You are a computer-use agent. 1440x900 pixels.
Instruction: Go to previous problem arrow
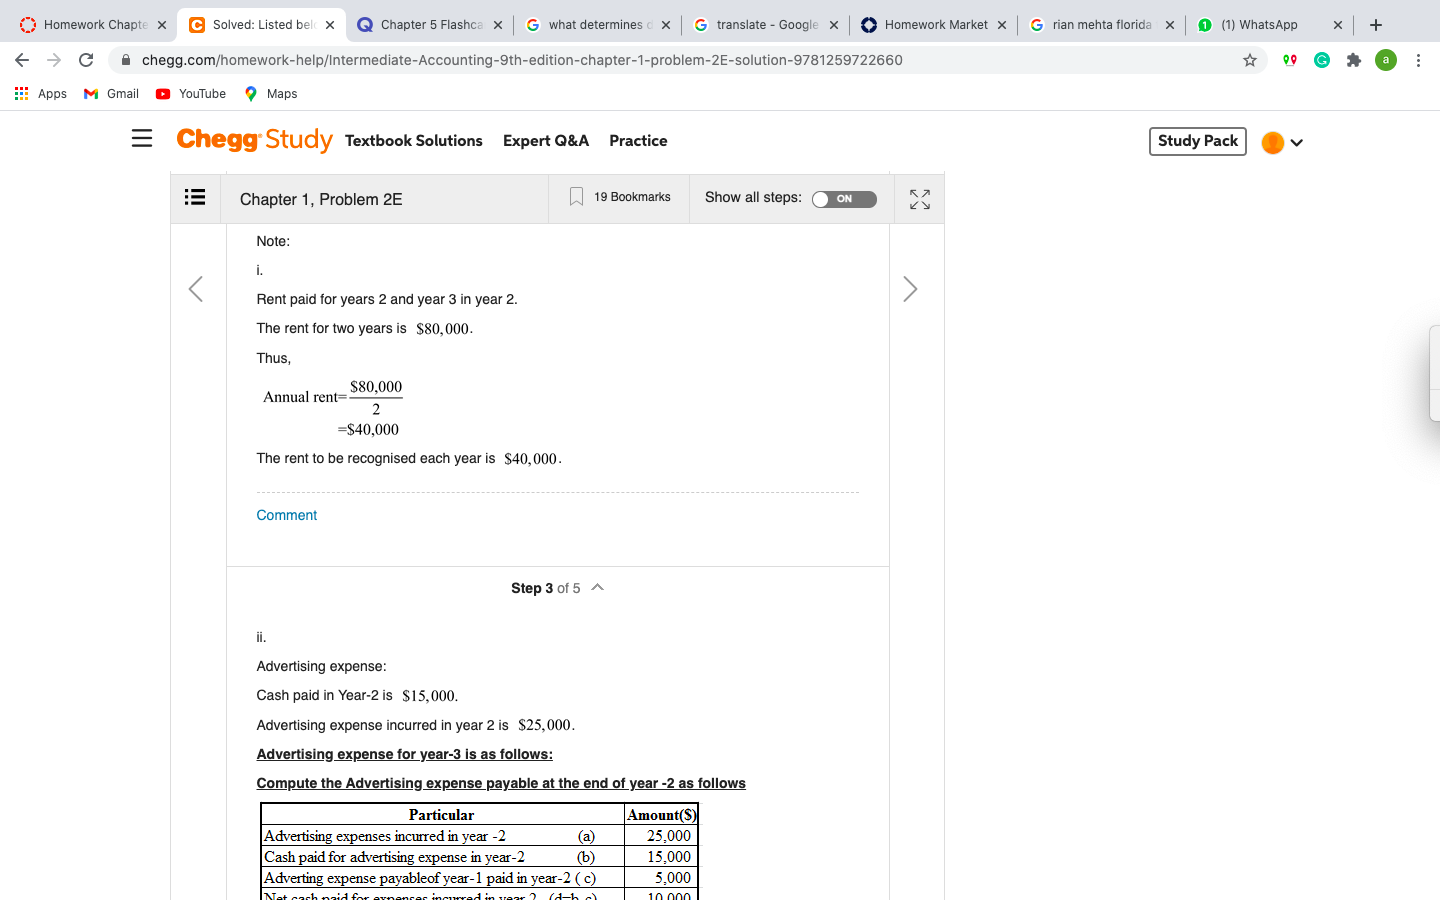[196, 289]
